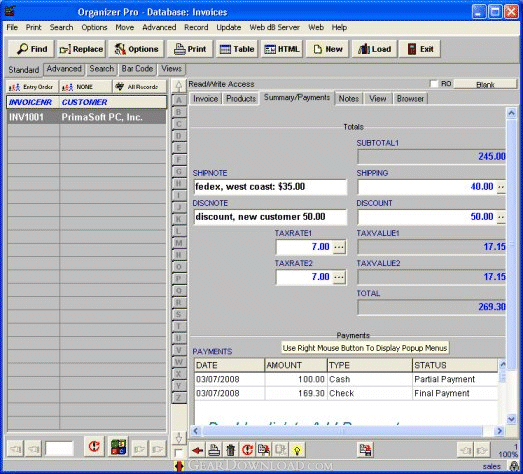Click the padlock icon in status bar
Image resolution: width=523 pixels, height=474 pixels.
click(514, 466)
